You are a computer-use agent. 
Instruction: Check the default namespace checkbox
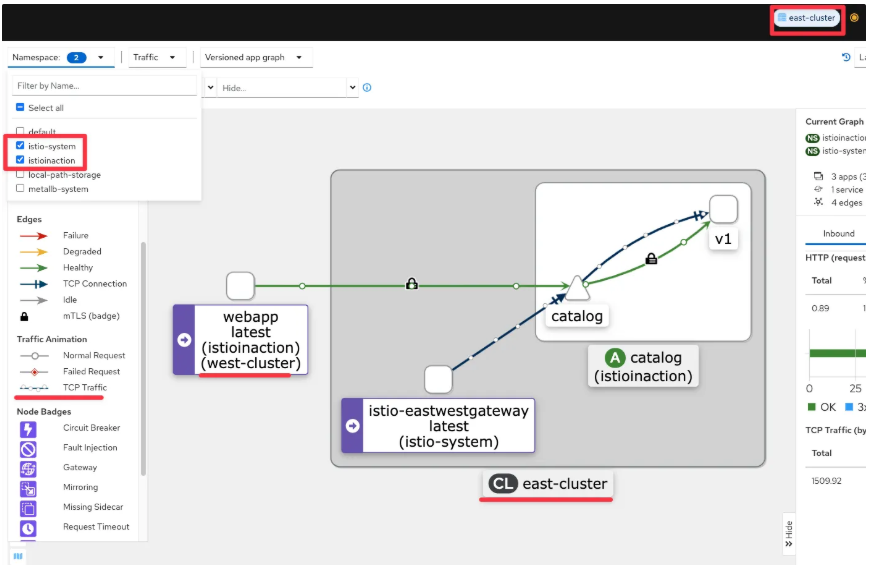20,131
